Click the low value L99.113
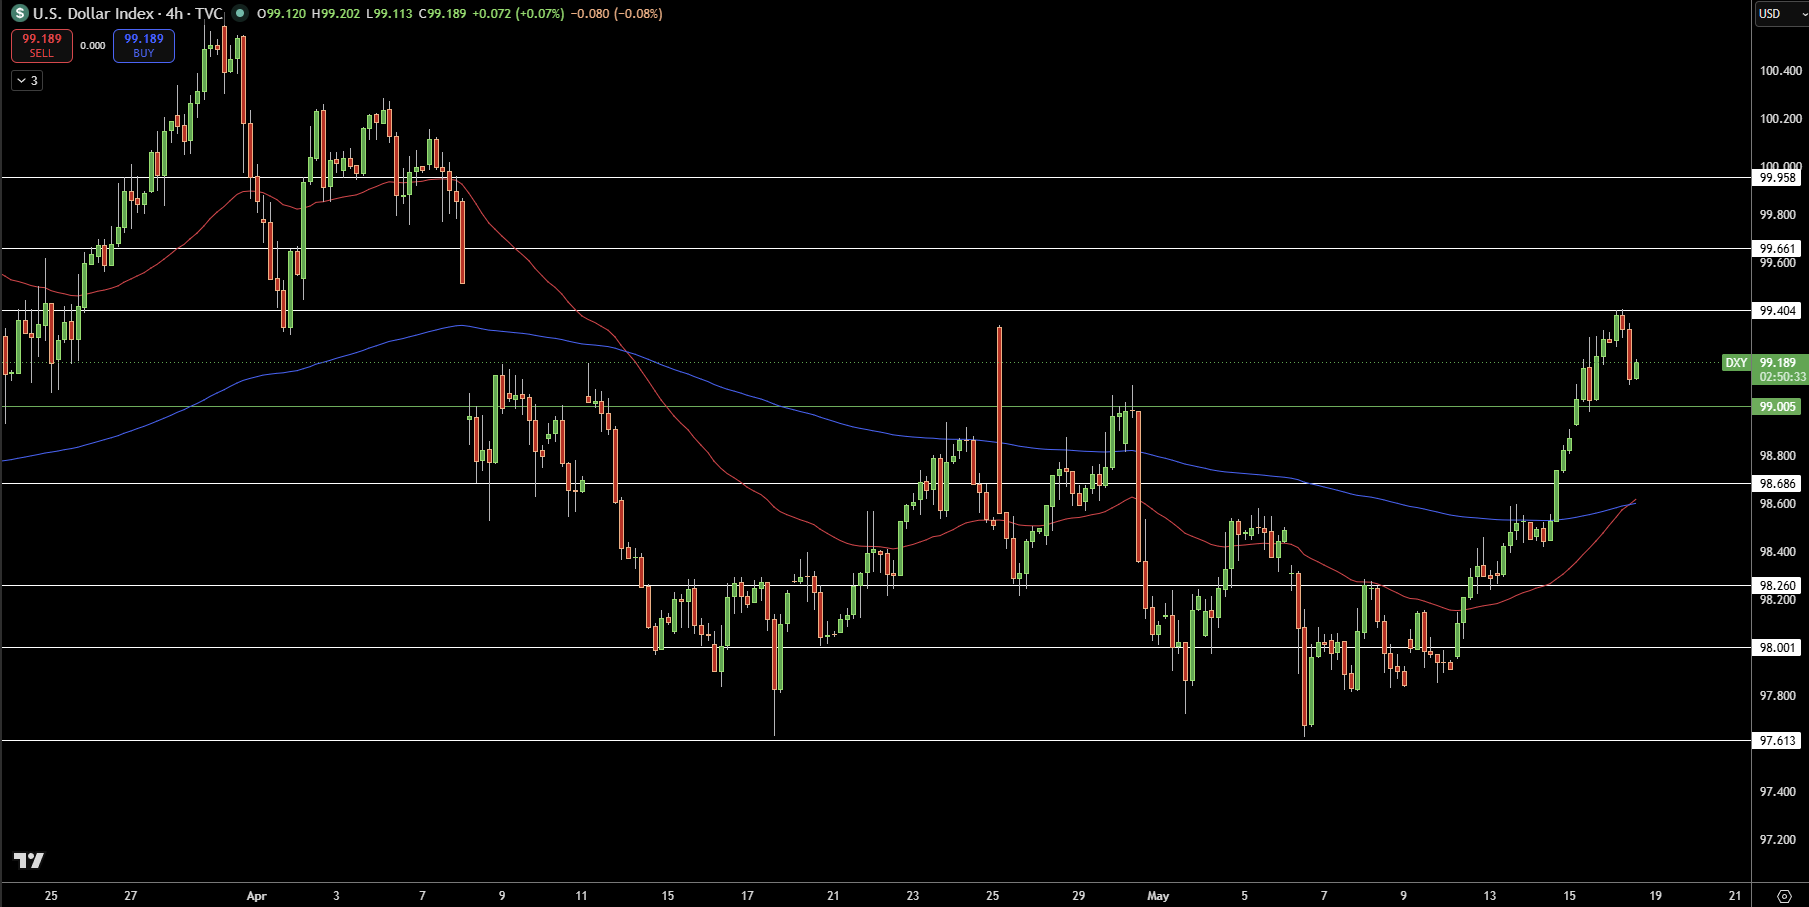 [x=388, y=14]
